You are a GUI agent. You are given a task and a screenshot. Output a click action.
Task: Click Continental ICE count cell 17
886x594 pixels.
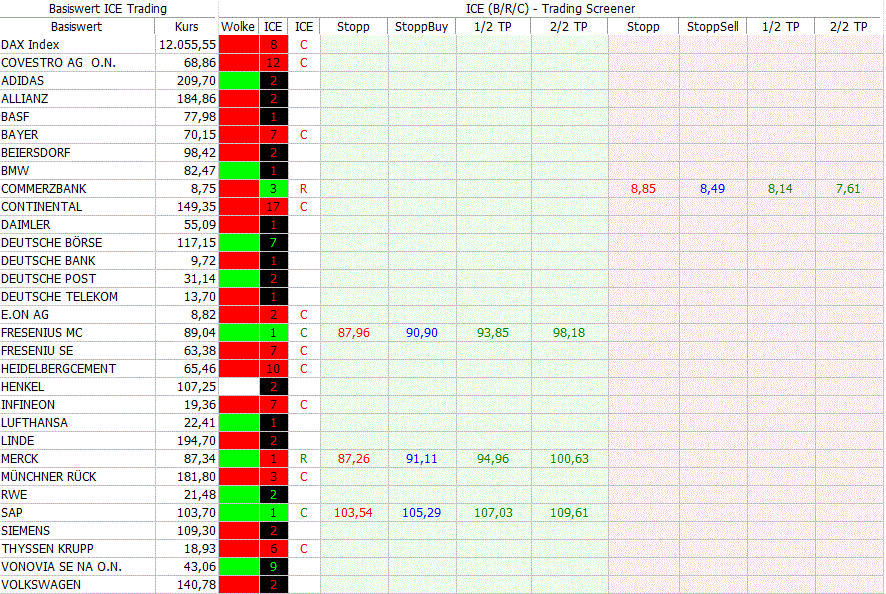click(273, 207)
